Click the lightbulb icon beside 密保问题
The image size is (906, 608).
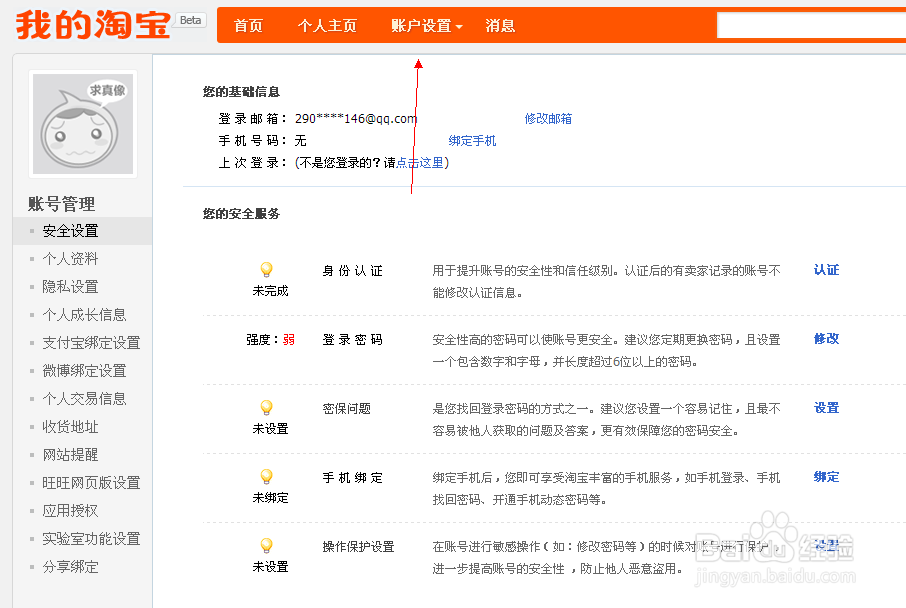(266, 407)
